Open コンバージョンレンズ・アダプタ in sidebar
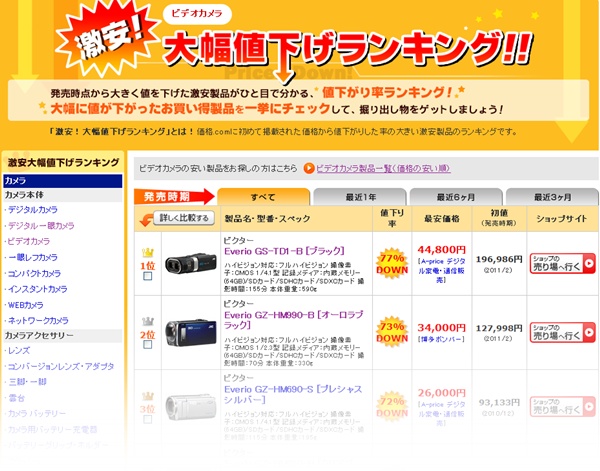Screen dimensions: 600x471 point(61,367)
